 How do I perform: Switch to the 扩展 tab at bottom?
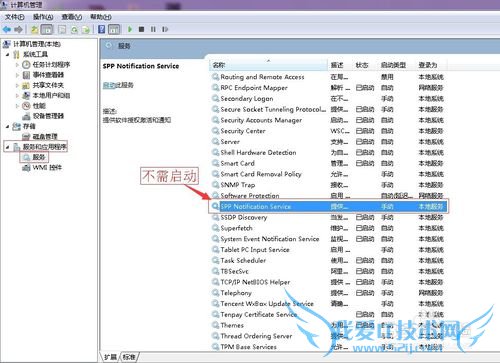click(x=110, y=357)
